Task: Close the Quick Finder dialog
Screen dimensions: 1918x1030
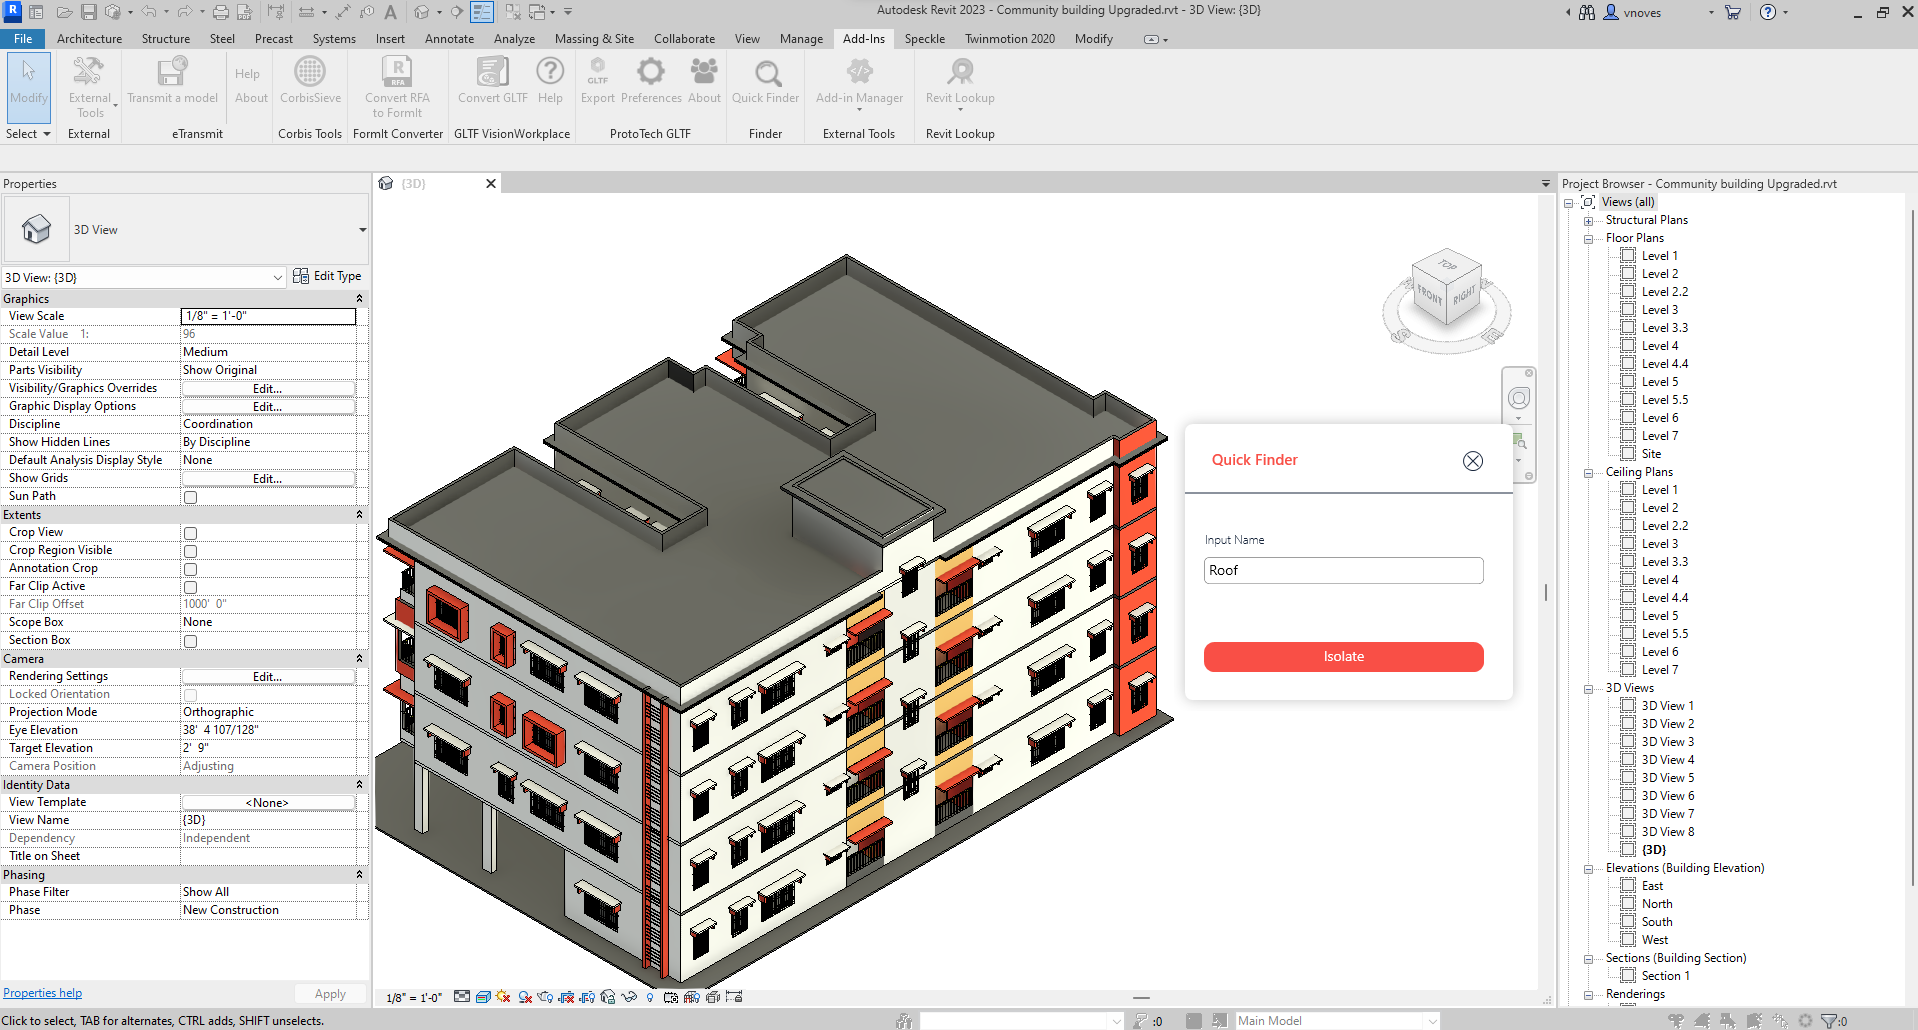Action: 1473,461
